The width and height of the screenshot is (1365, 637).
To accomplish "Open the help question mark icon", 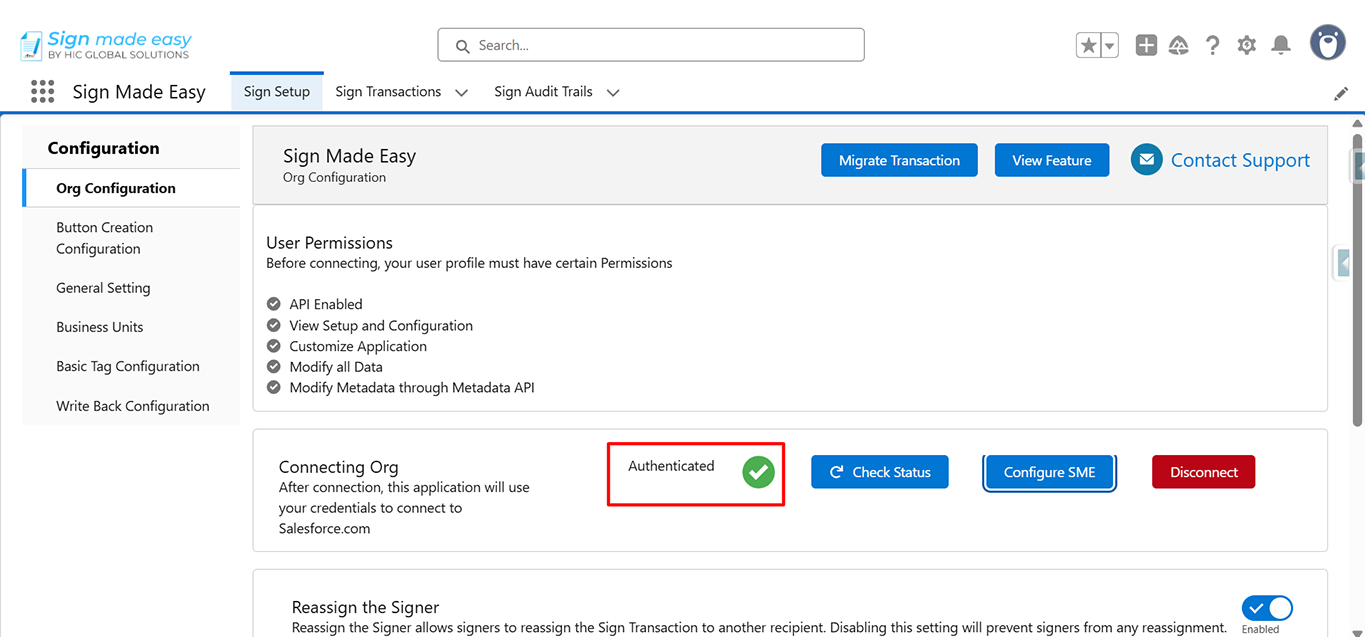I will pos(1213,45).
